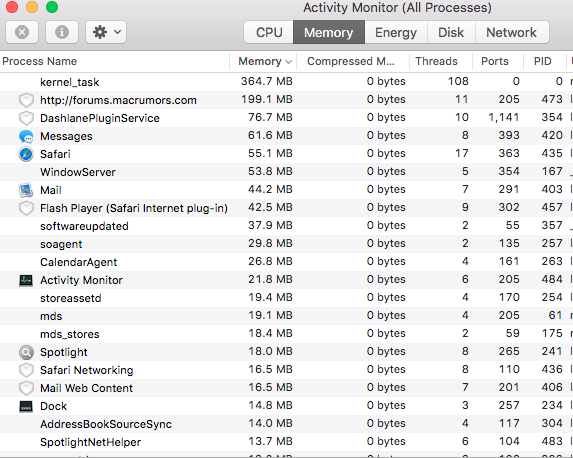The width and height of the screenshot is (573, 458).
Task: Click the Safari Networking shield icon
Action: (26, 370)
